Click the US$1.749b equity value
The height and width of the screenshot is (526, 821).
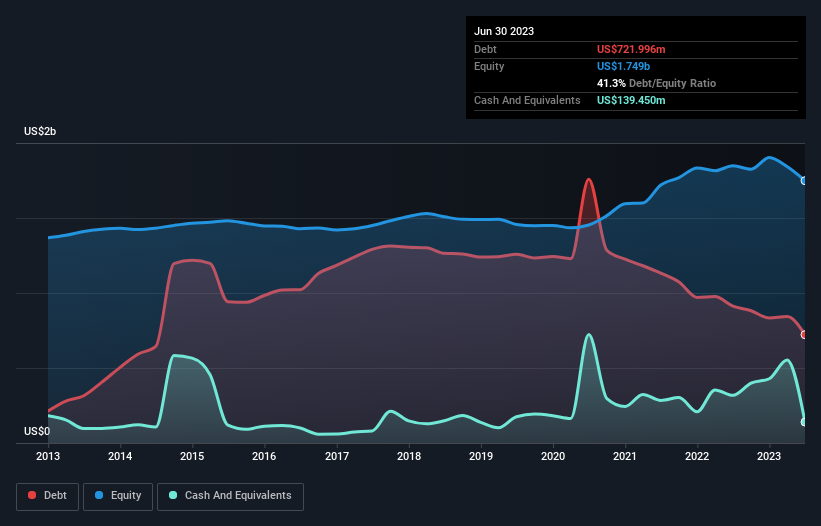623,66
